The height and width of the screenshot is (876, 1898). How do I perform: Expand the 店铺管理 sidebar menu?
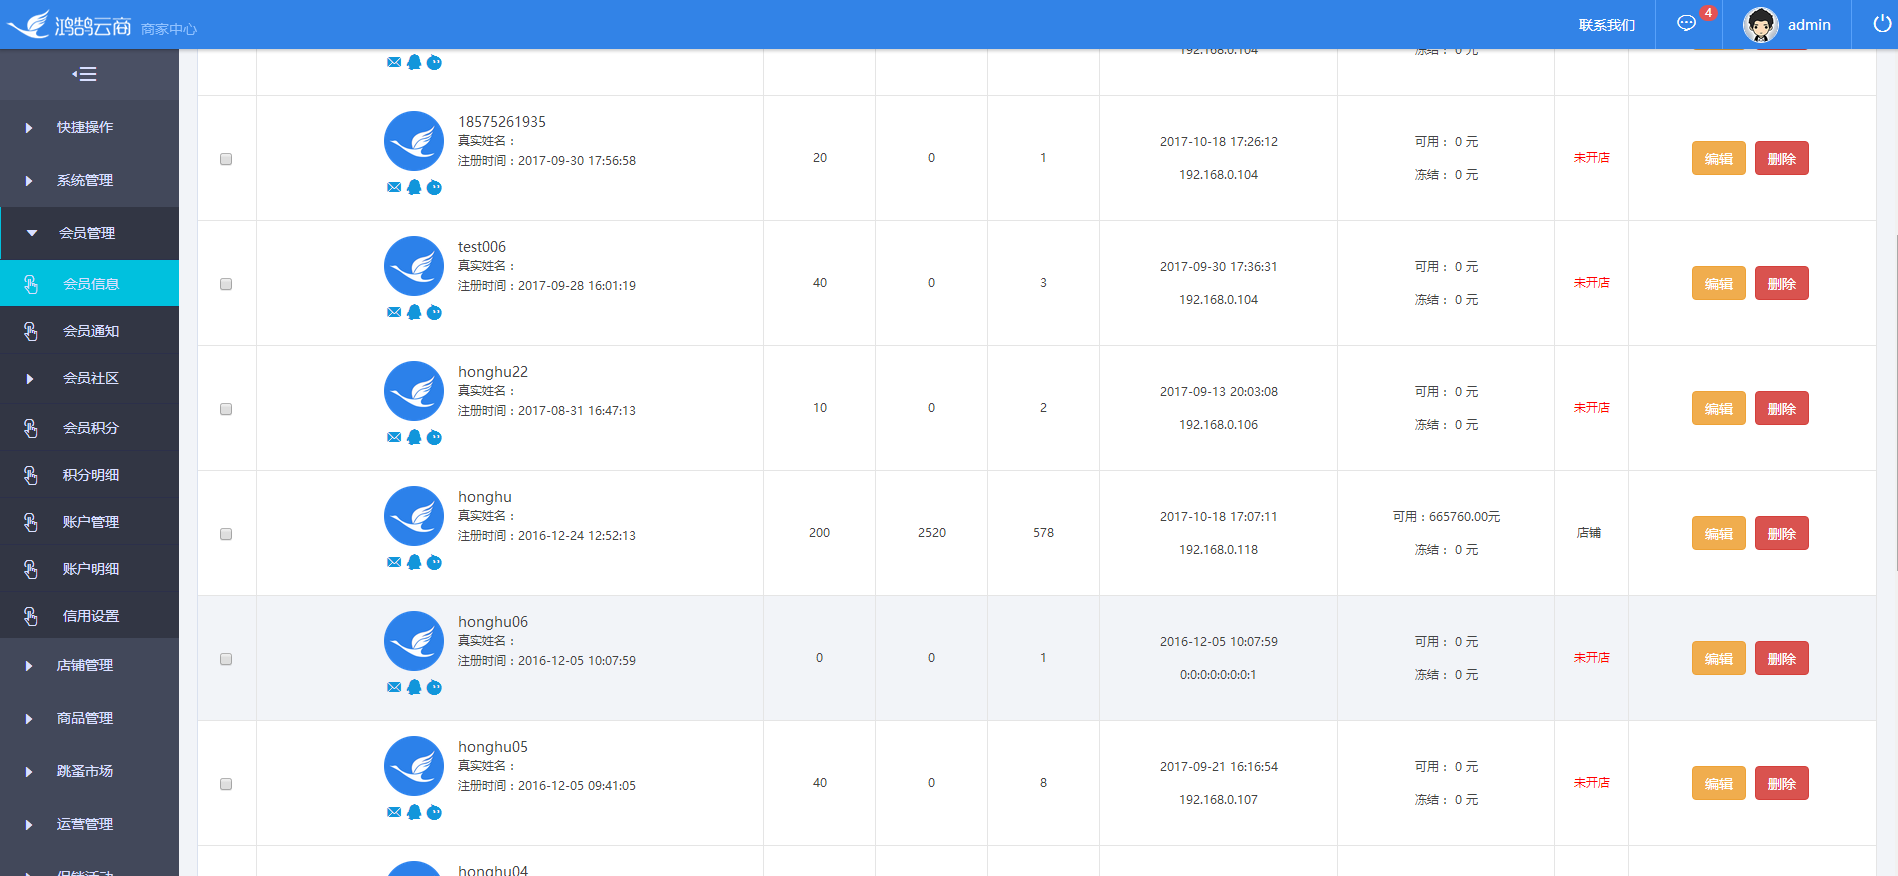tap(89, 665)
